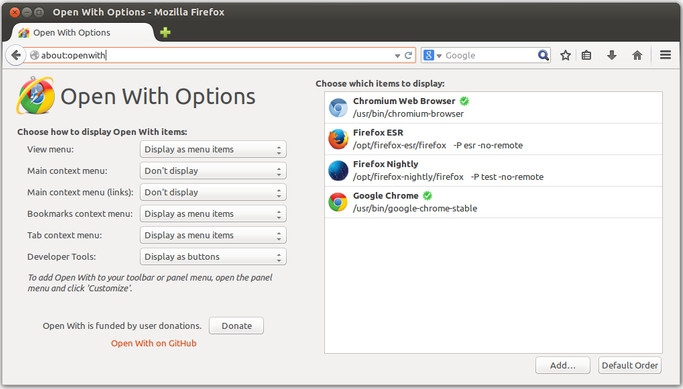Open the Tab context menu dropdown

213,235
